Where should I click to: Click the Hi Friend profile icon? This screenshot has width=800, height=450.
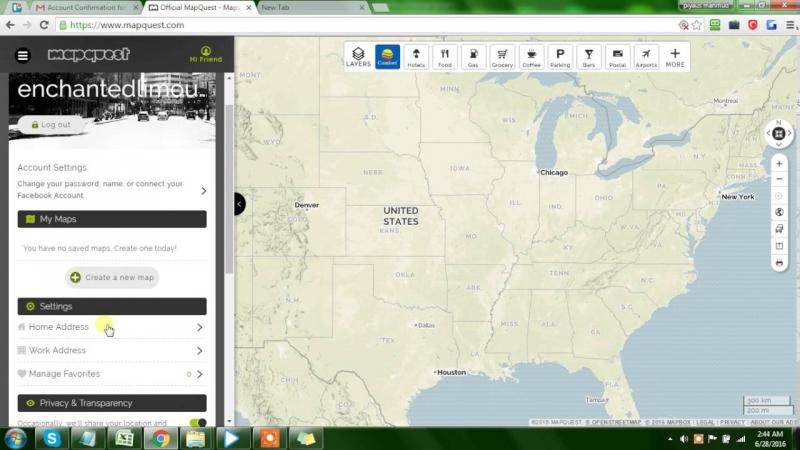click(x=206, y=54)
